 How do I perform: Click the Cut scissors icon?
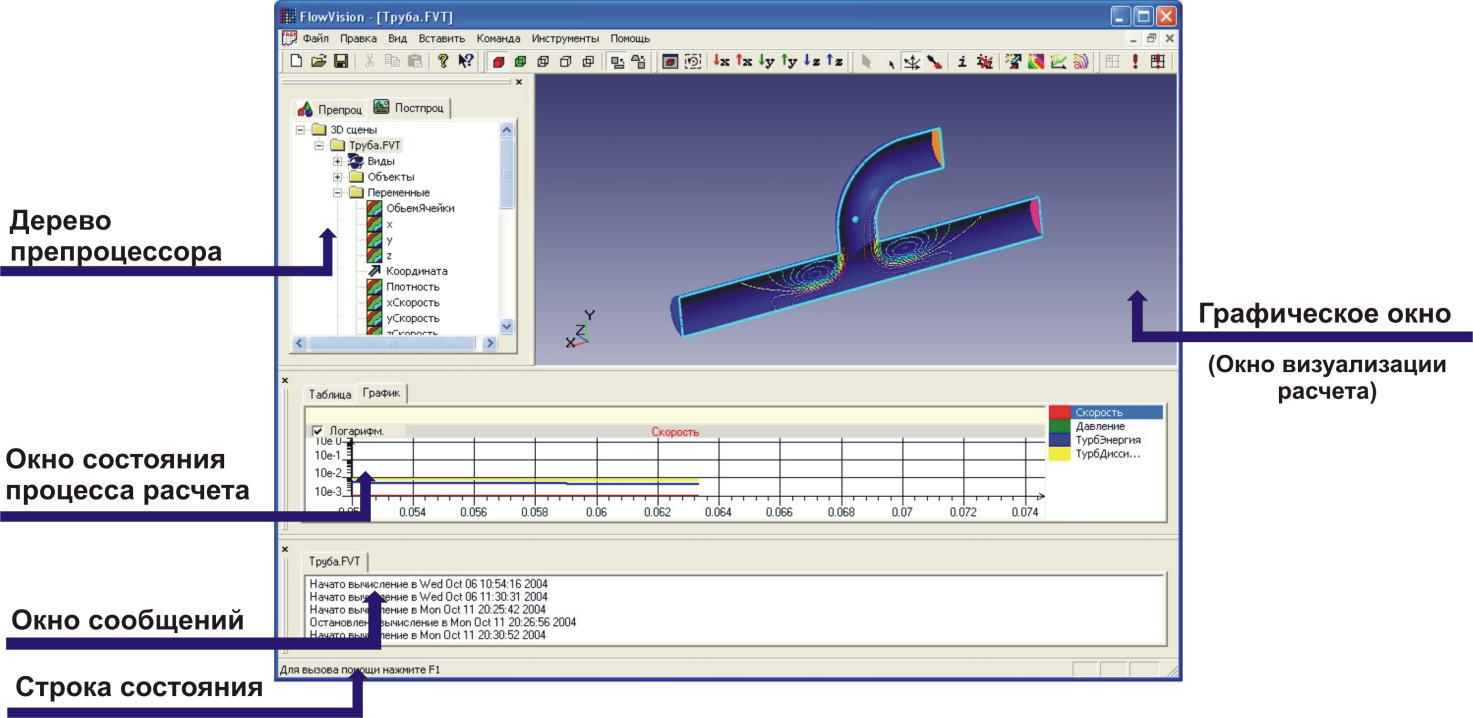click(370, 61)
